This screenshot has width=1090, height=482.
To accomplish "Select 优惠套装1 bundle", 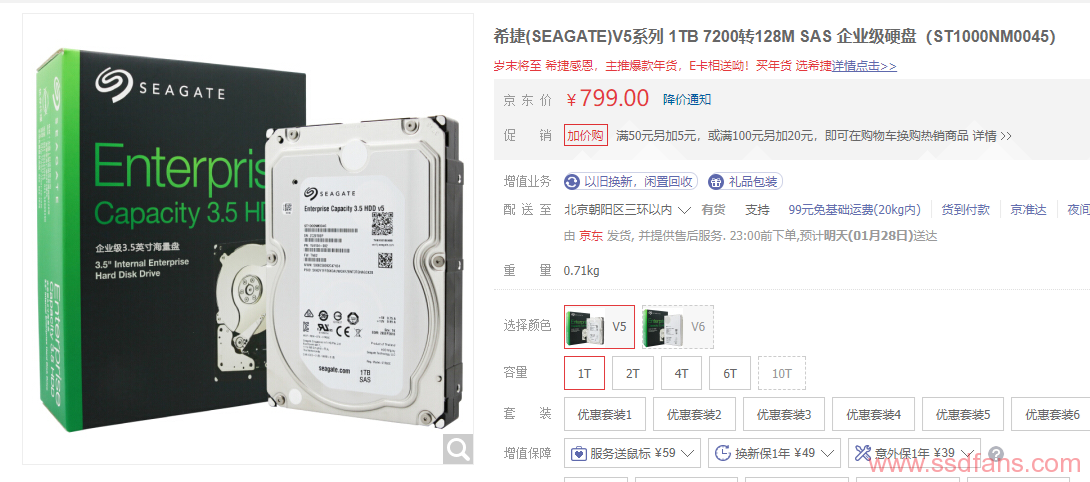I will (605, 415).
